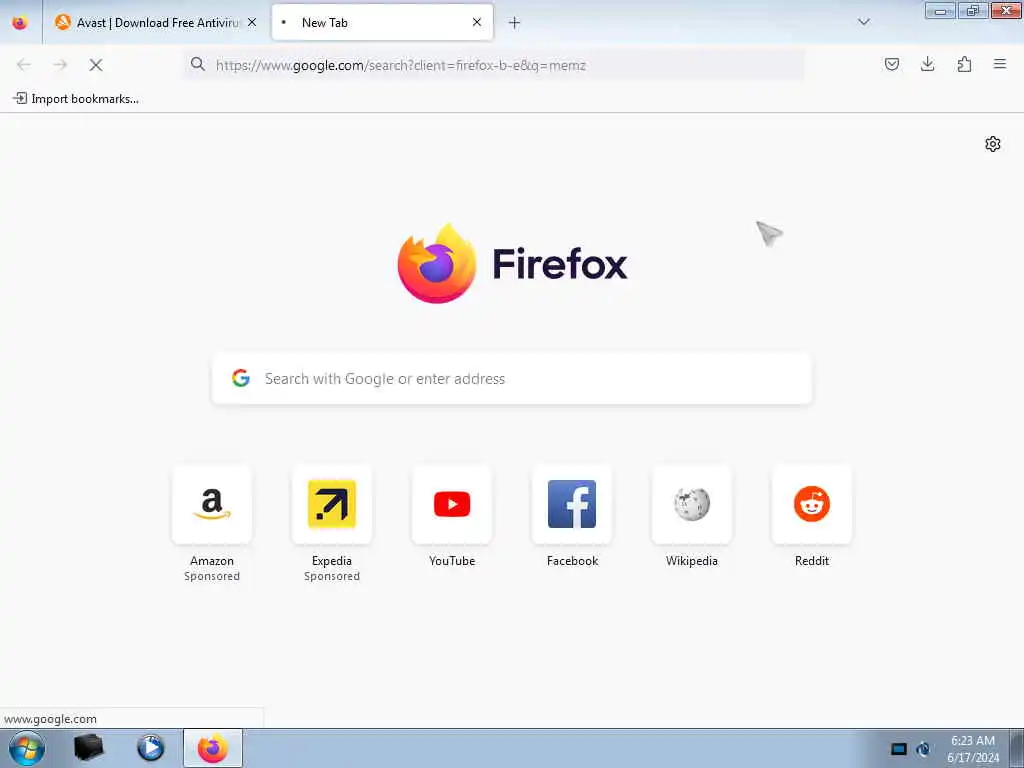Click Import bookmarks link
The width and height of the screenshot is (1024, 768).
76,99
